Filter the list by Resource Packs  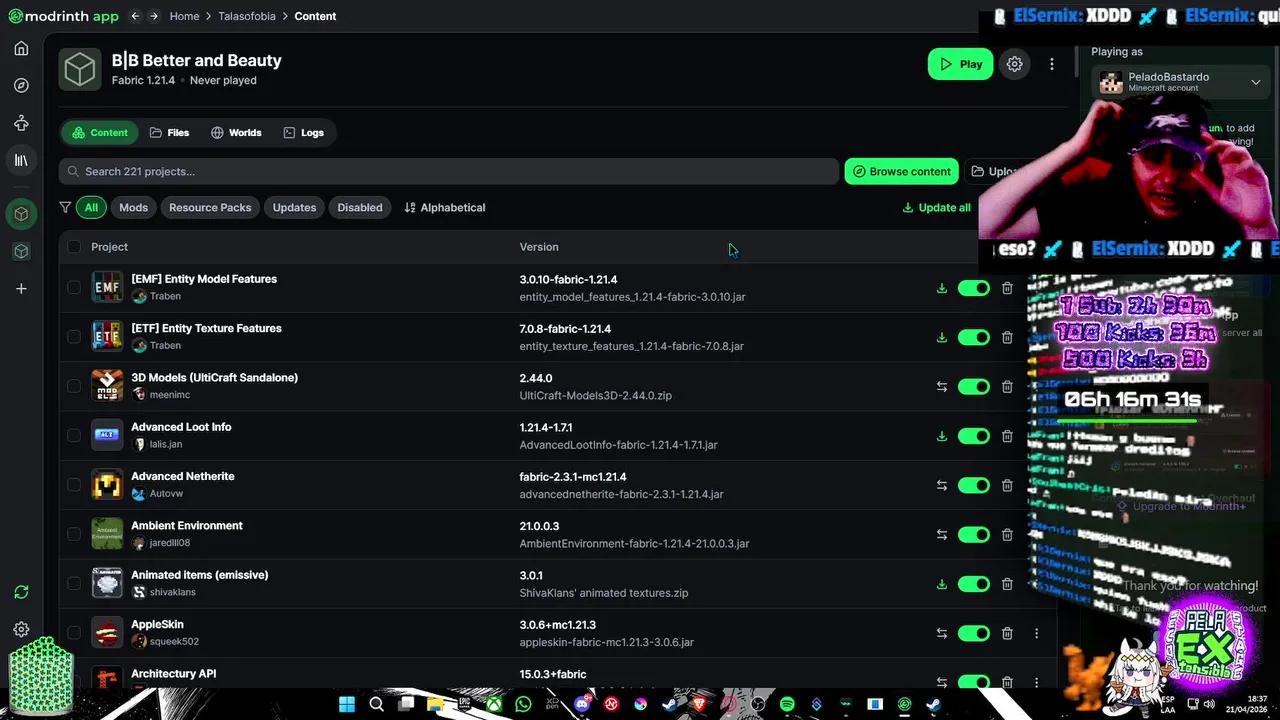point(210,208)
